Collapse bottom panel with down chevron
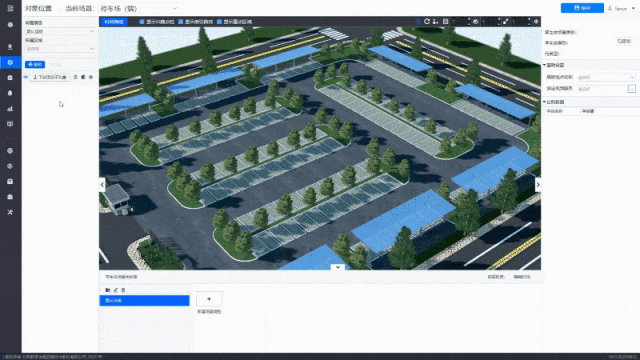This screenshot has height=360, width=640. pyautogui.click(x=338, y=267)
